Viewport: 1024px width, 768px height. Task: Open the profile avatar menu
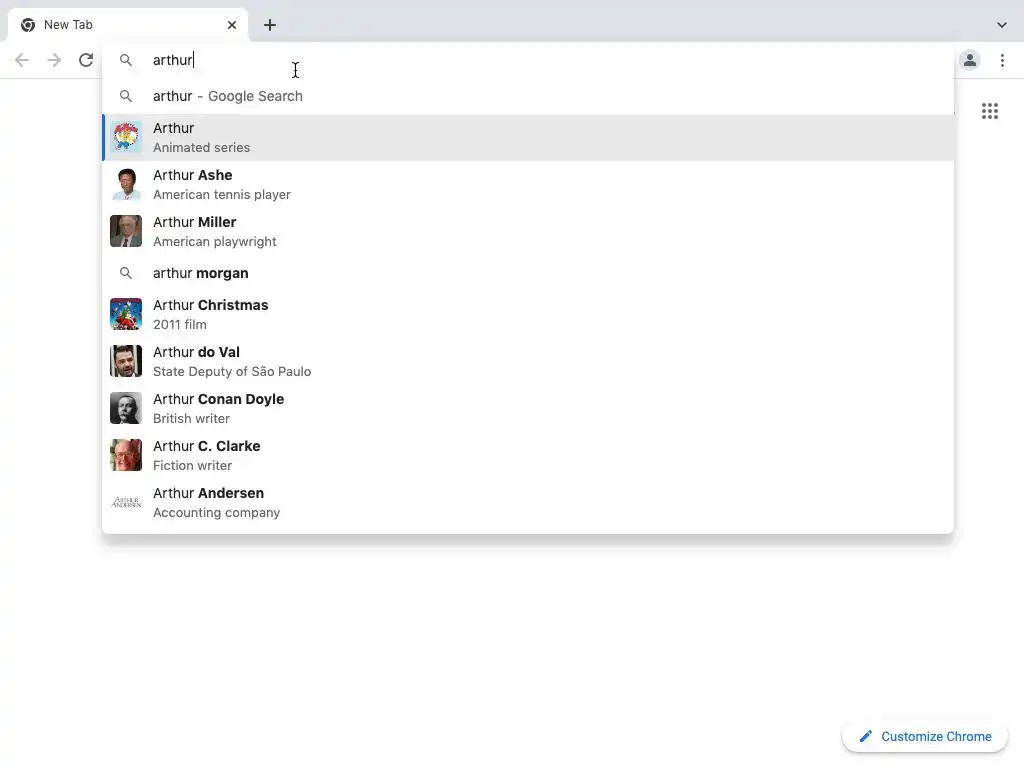click(x=970, y=60)
